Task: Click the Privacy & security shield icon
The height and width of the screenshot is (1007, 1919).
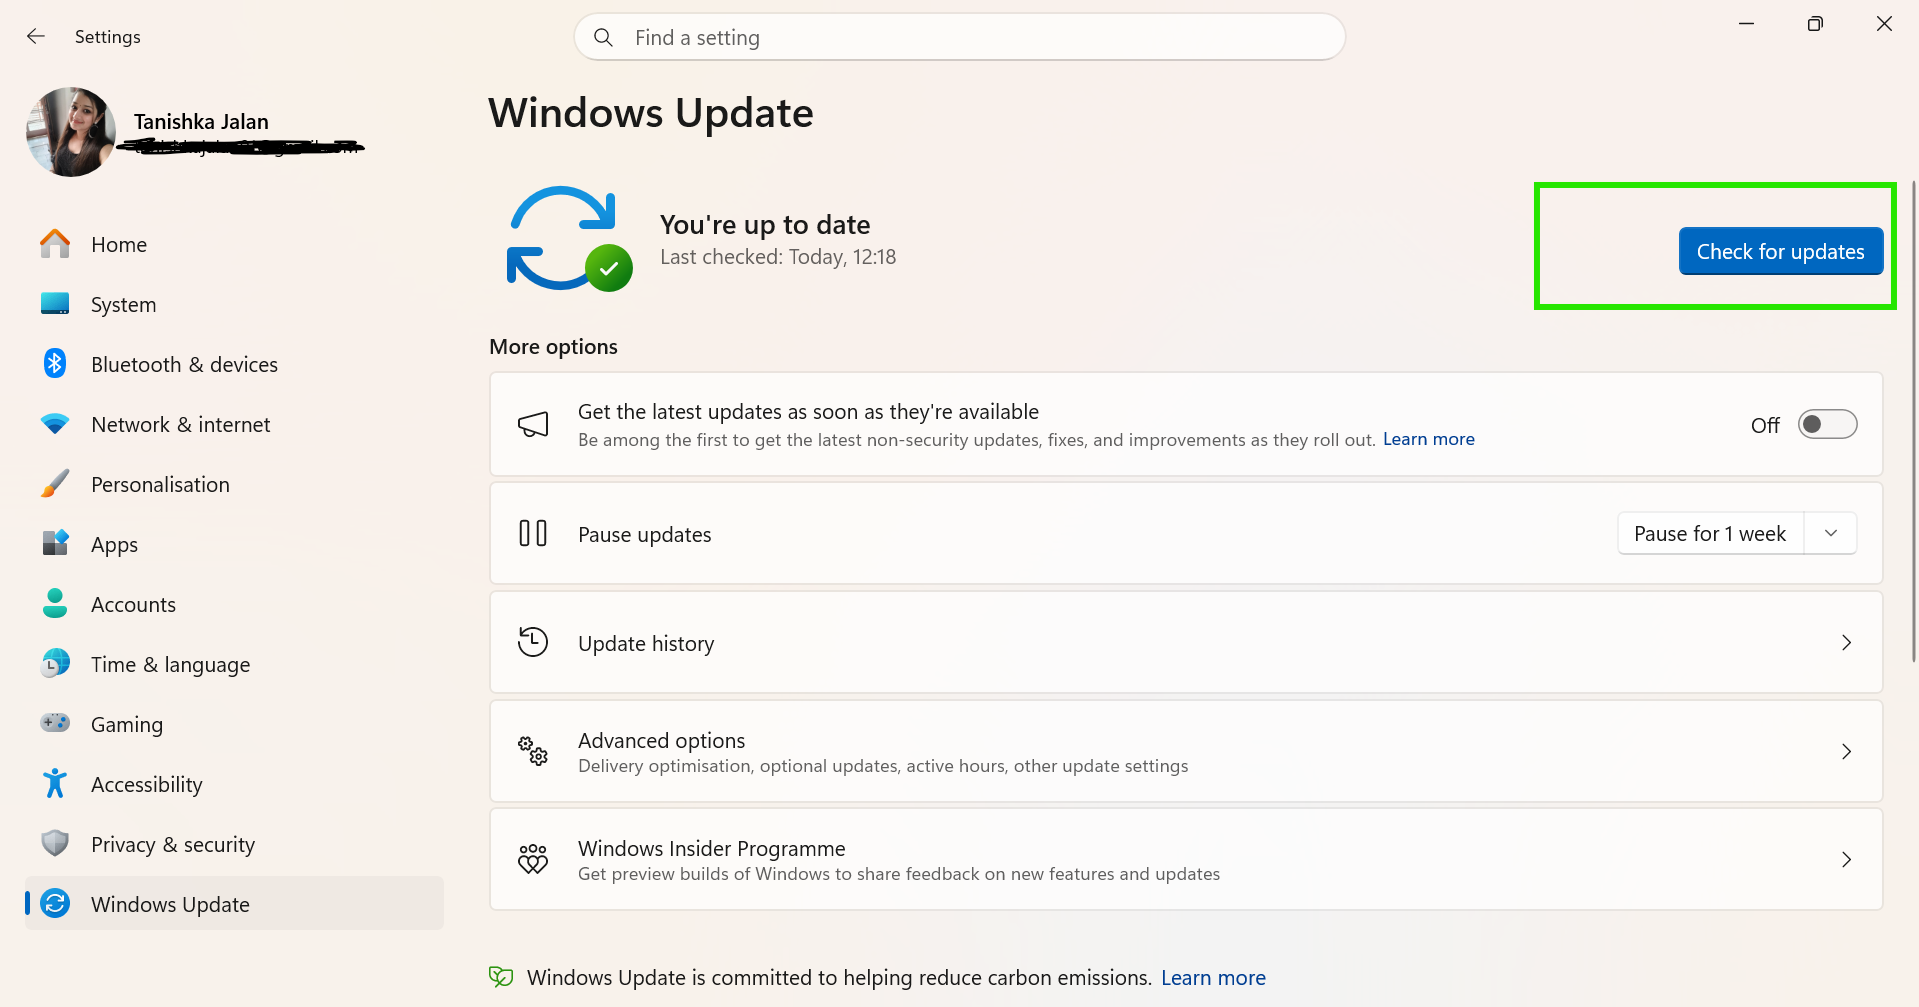Action: 55,843
